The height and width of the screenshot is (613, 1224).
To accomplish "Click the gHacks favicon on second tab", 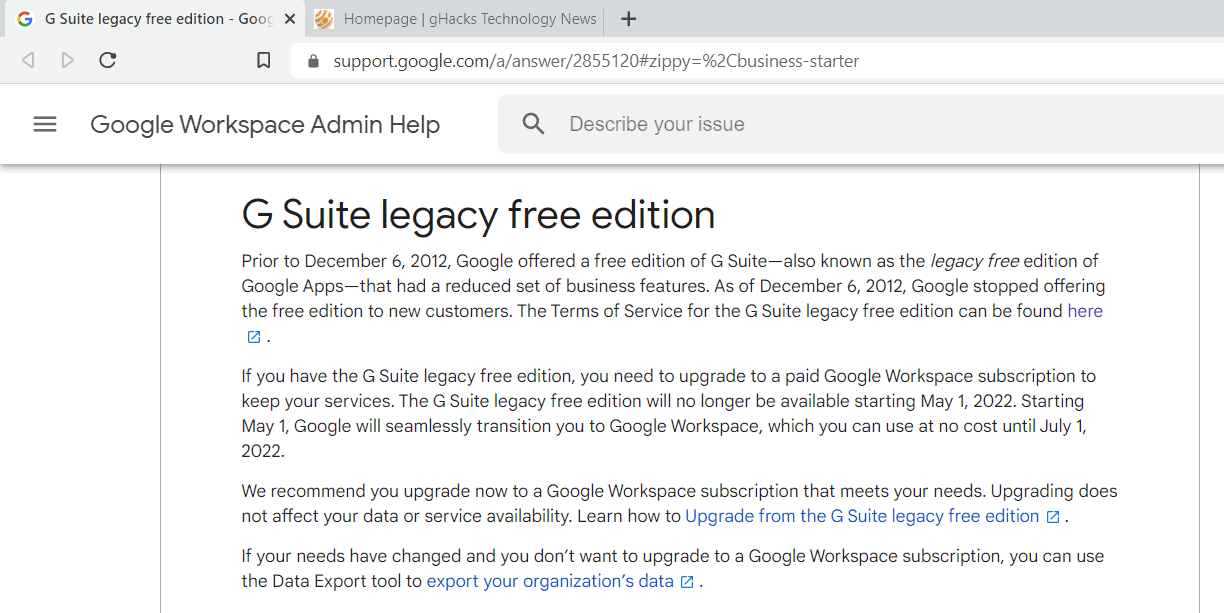I will coord(323,19).
